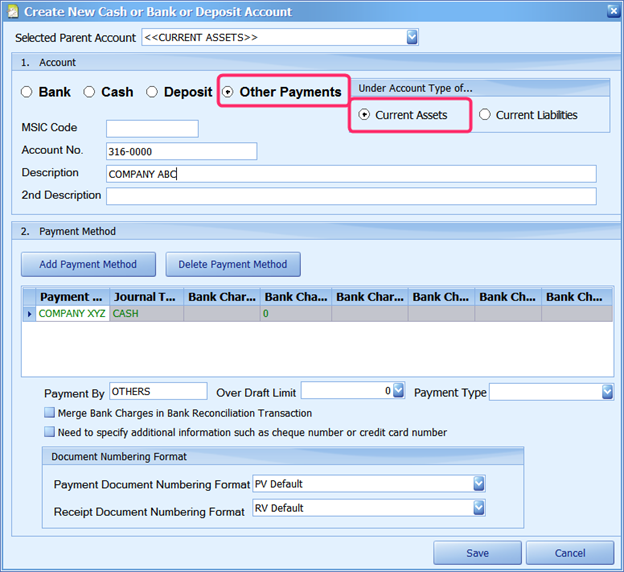This screenshot has width=624, height=572.
Task: Tick the additional information checkbox
Action: click(50, 433)
